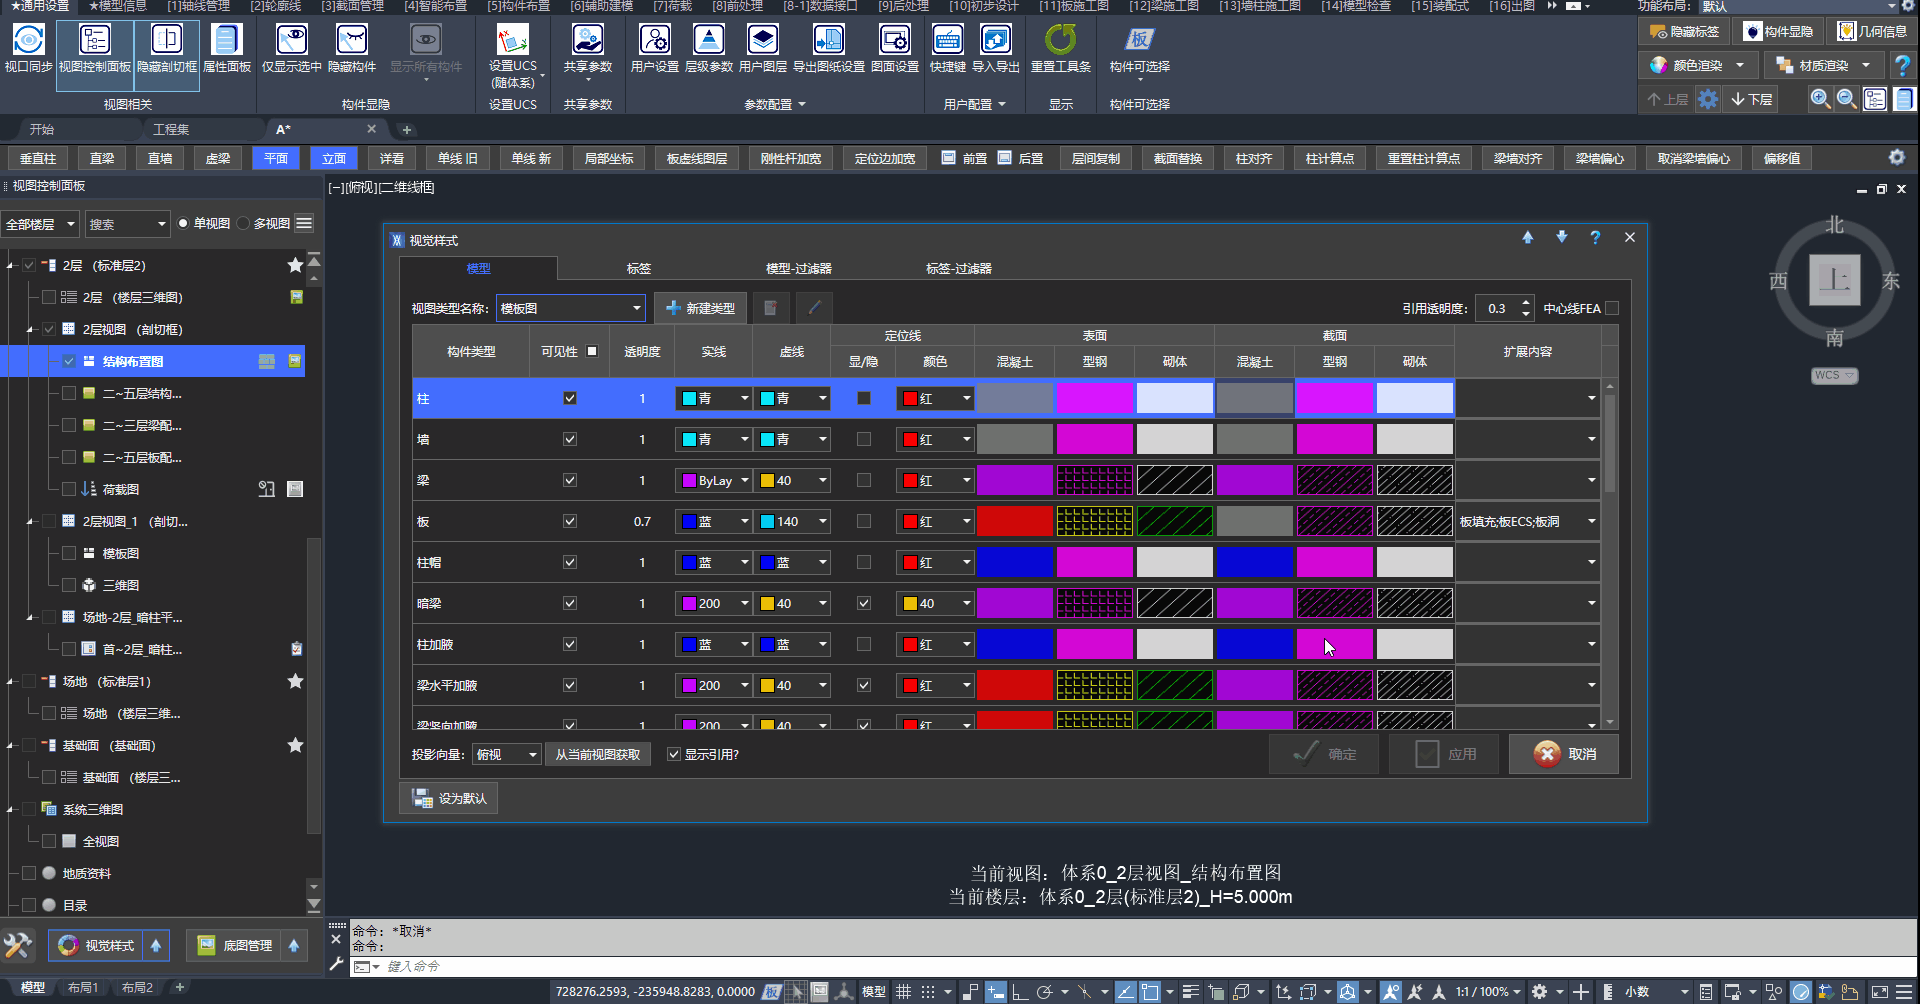Open 共享参数 icon in ribbon
The image size is (1920, 1004).
click(x=588, y=48)
